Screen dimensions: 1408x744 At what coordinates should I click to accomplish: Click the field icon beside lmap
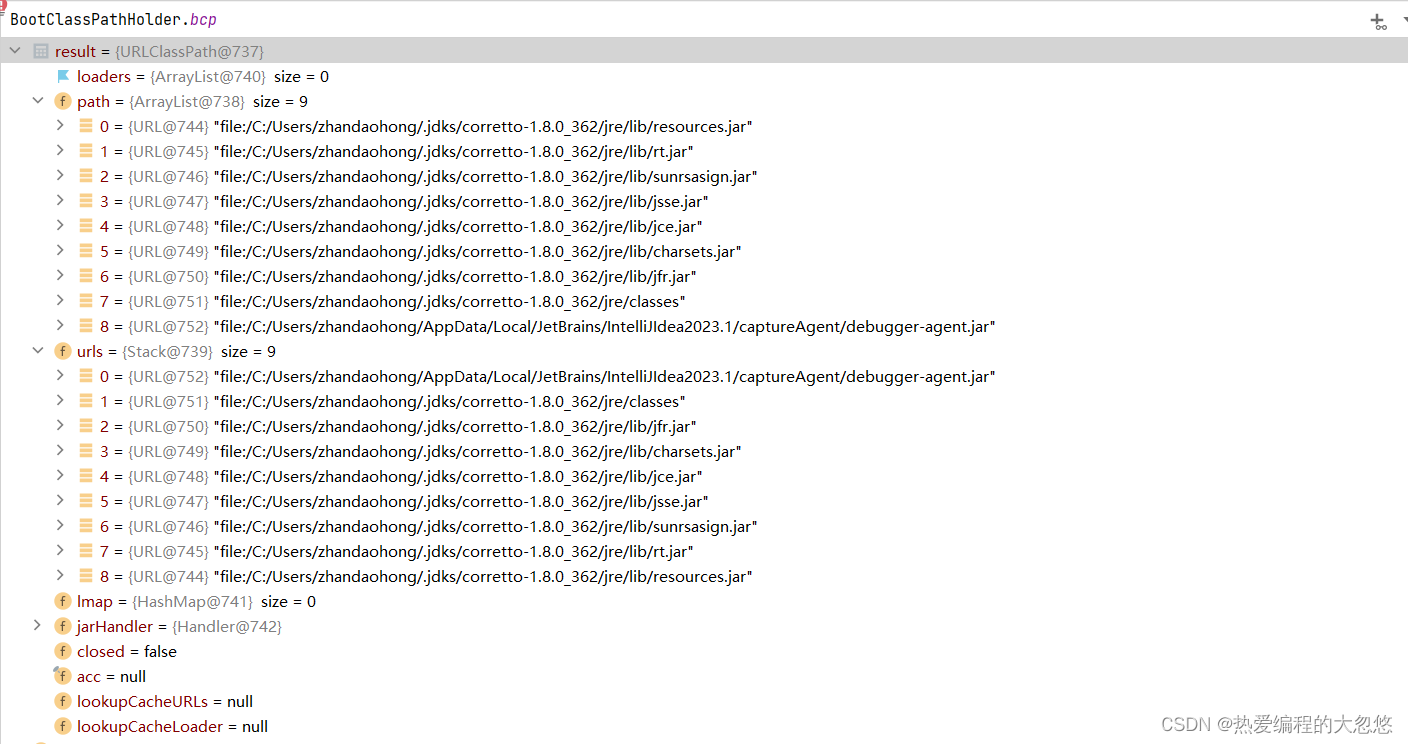pyautogui.click(x=63, y=601)
